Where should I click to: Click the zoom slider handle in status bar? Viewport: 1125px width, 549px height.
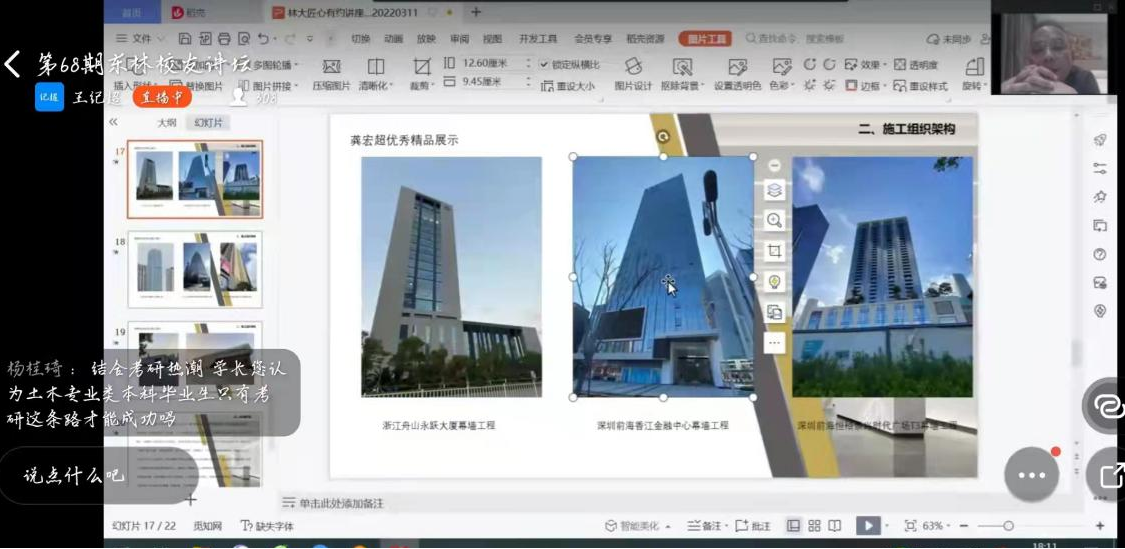point(1008,526)
